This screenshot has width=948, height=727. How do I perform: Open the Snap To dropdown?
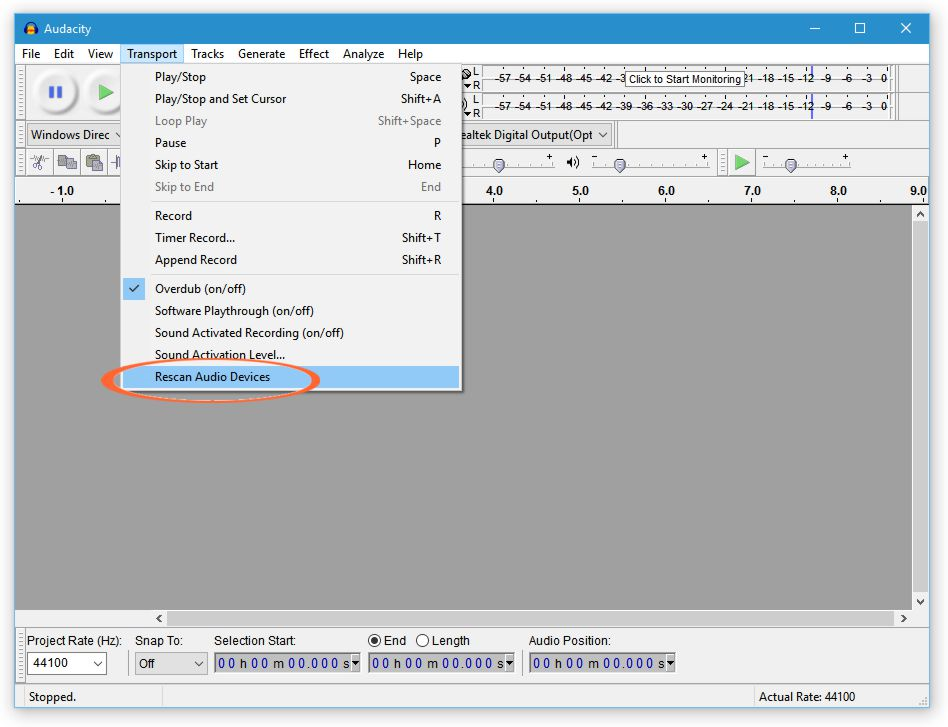[x=170, y=663]
